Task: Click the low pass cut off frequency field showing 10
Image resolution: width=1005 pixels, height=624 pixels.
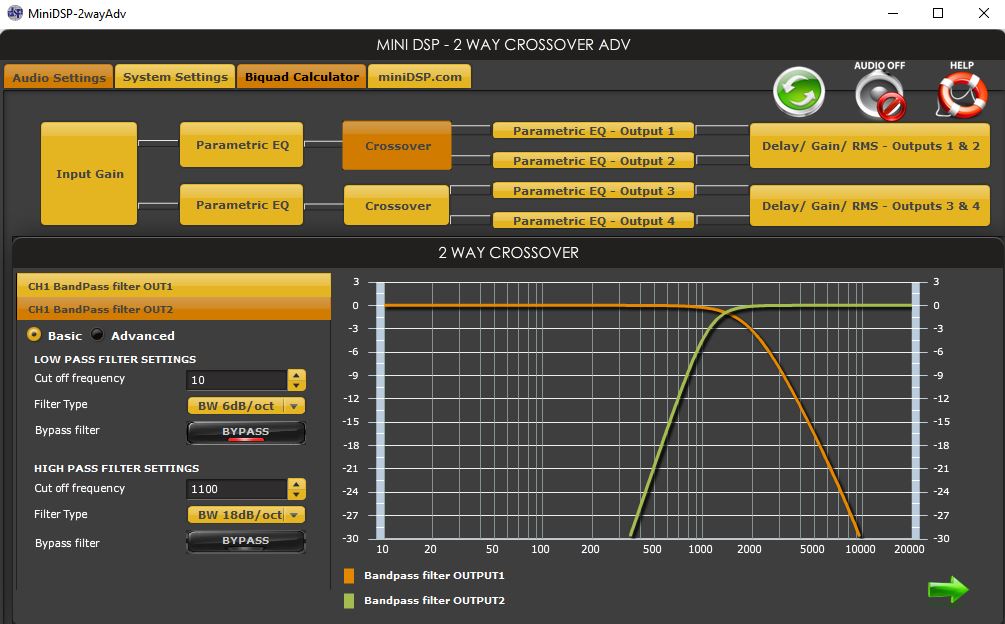Action: (x=237, y=380)
